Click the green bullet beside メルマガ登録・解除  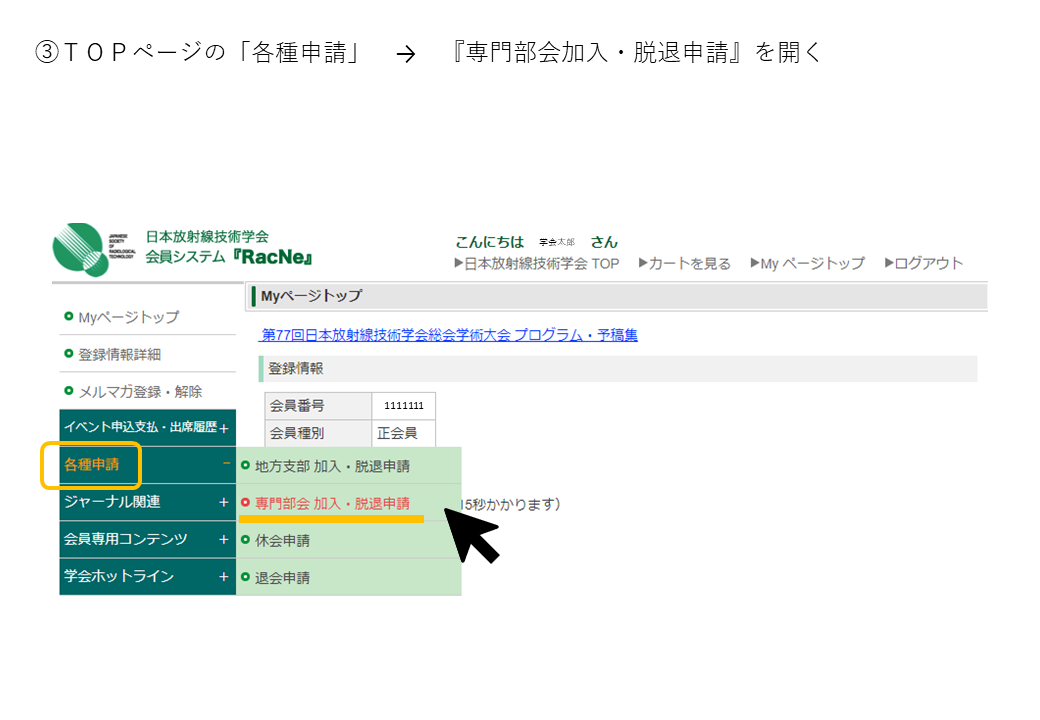[x=68, y=391]
